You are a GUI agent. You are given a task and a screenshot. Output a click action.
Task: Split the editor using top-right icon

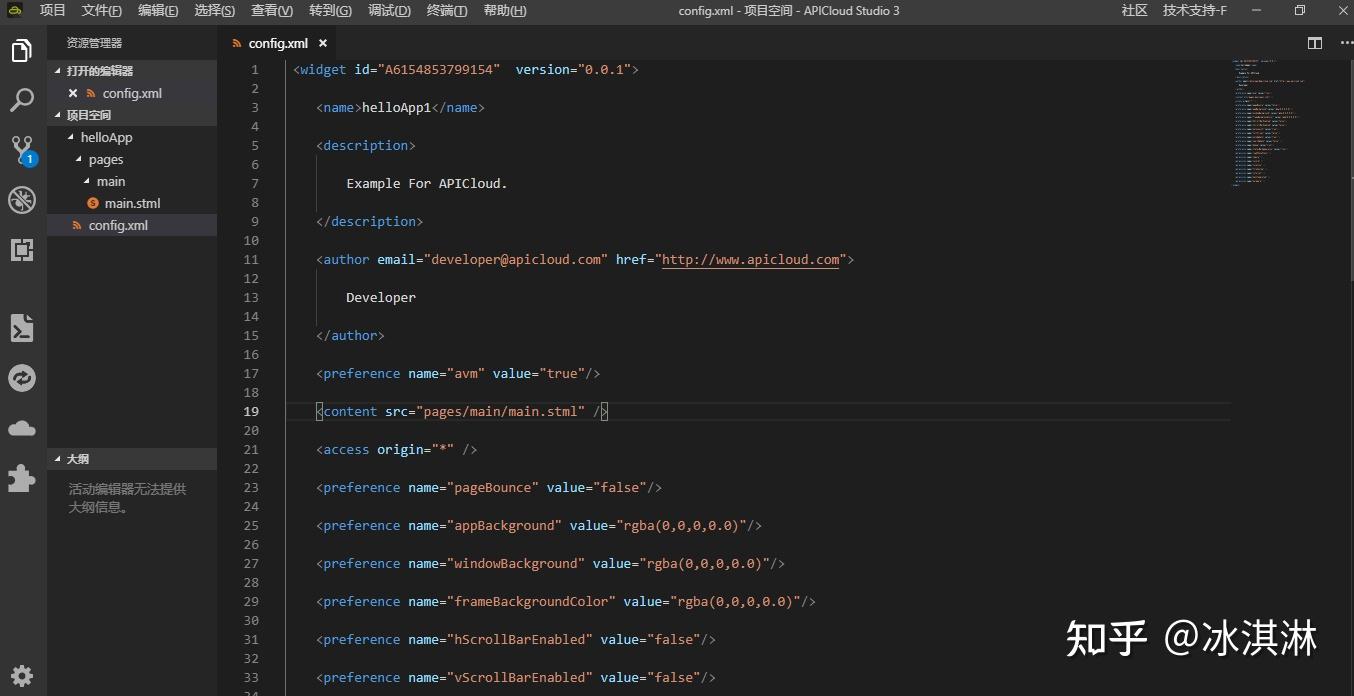[x=1315, y=43]
